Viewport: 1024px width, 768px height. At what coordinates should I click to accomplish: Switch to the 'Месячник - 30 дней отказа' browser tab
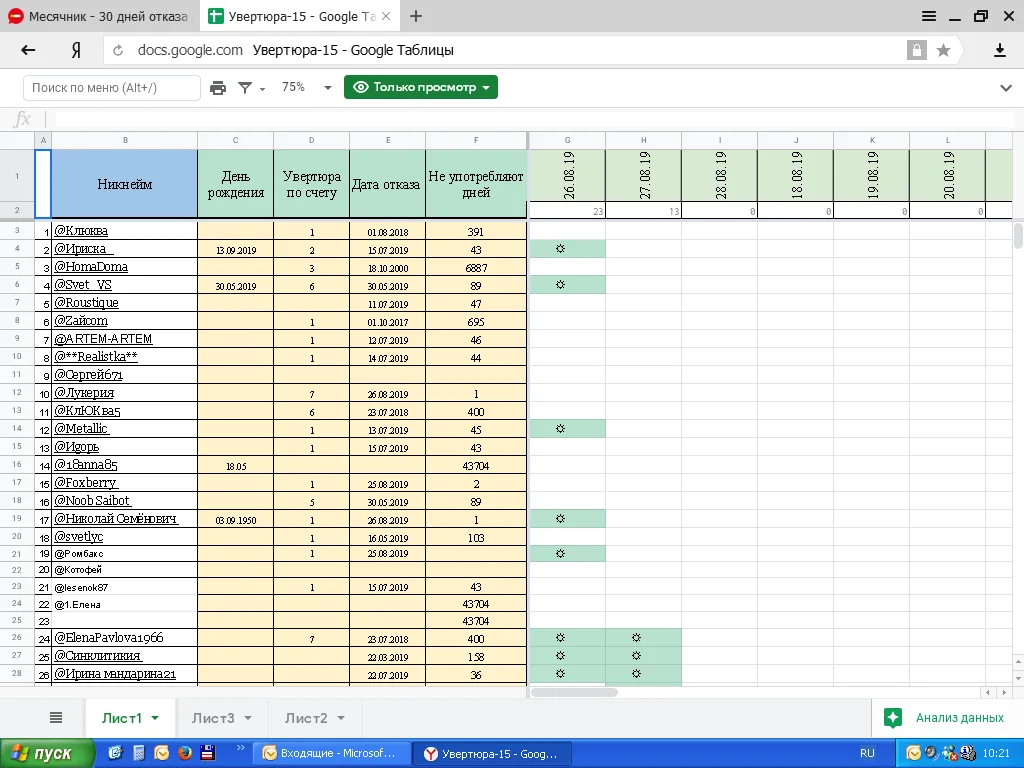coord(98,16)
